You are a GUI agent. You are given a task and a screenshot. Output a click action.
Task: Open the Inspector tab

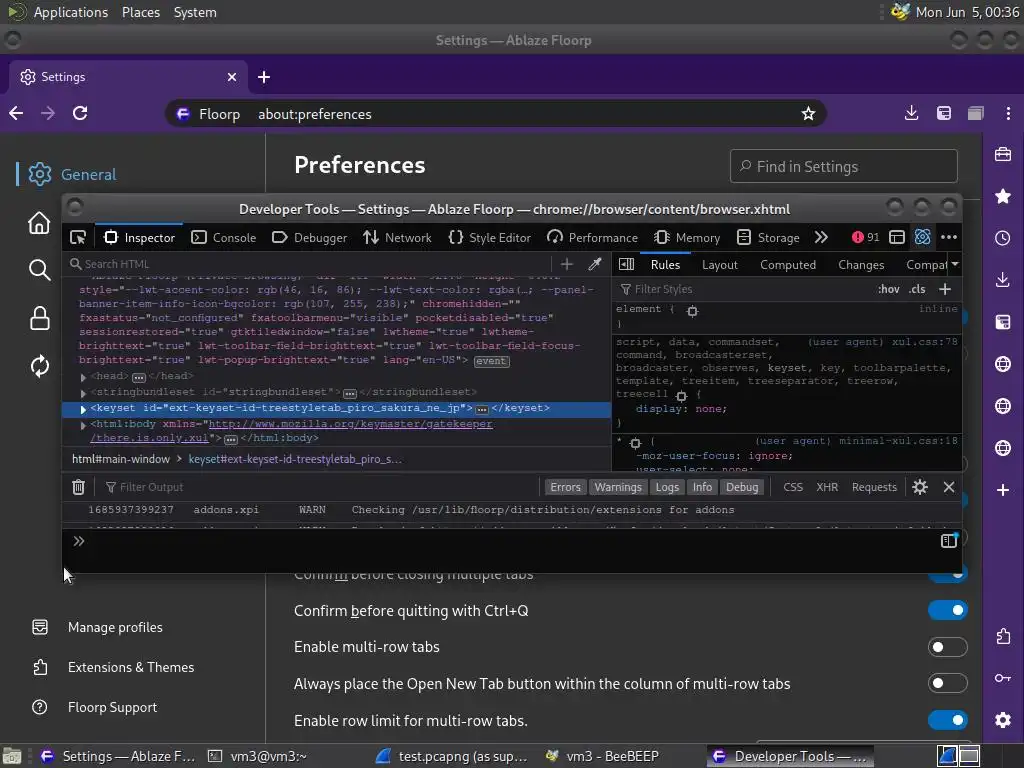[139, 238]
